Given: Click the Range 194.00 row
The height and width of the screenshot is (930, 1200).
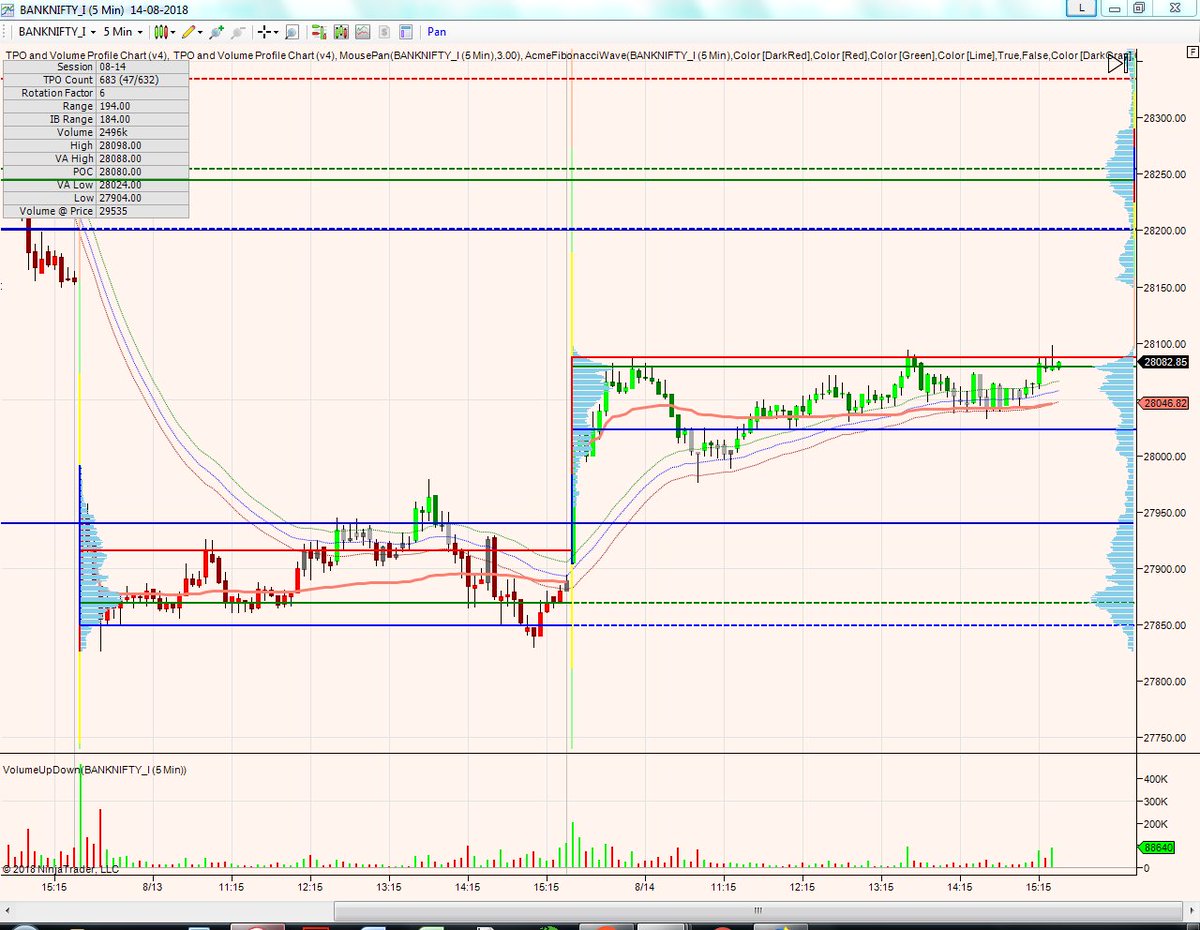Looking at the screenshot, I should click(95, 105).
